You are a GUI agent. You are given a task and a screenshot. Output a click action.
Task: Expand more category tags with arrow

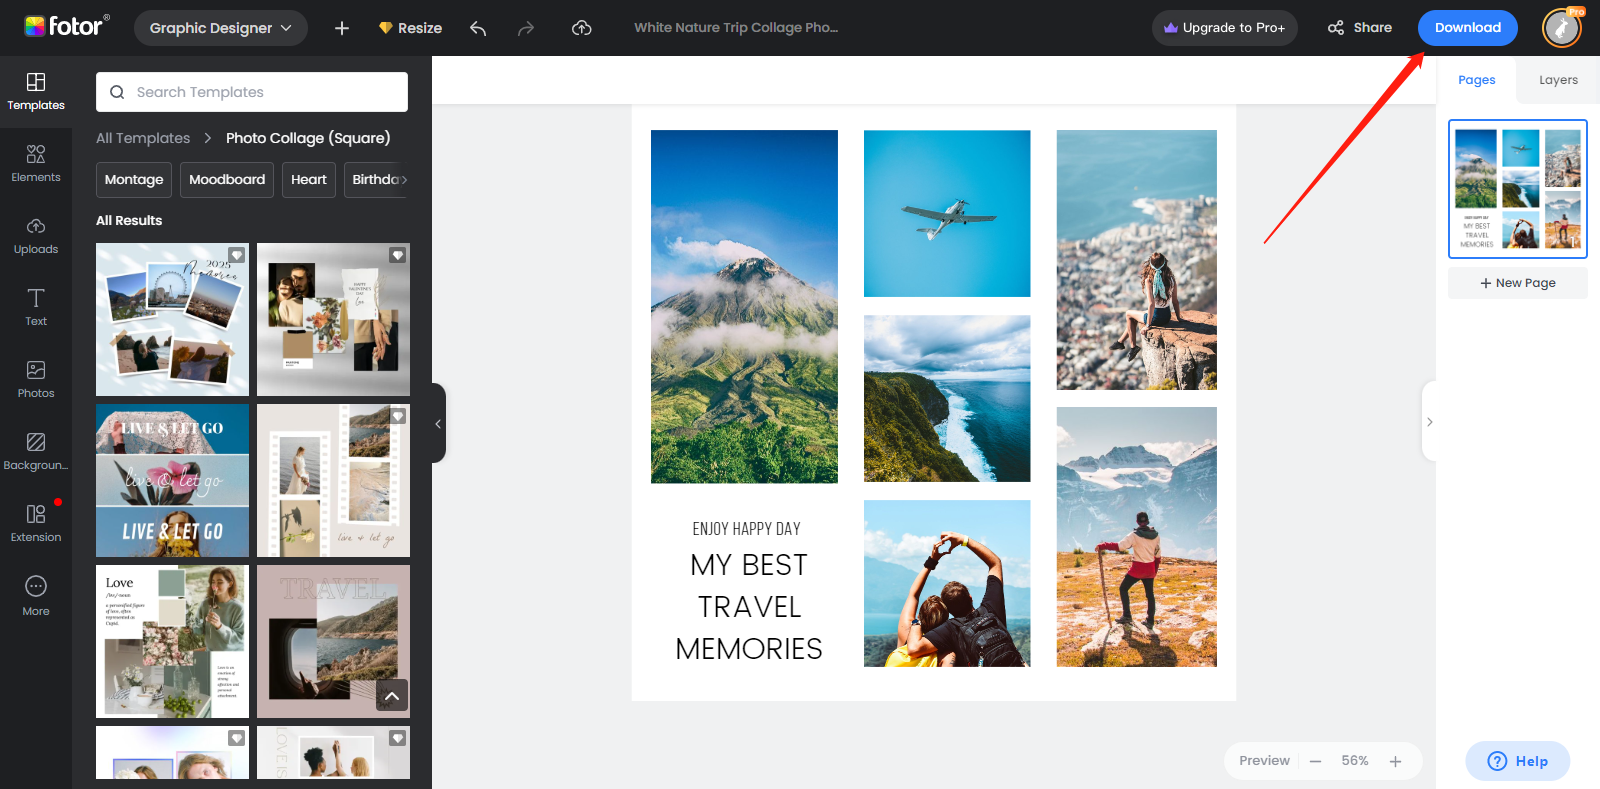click(x=404, y=180)
